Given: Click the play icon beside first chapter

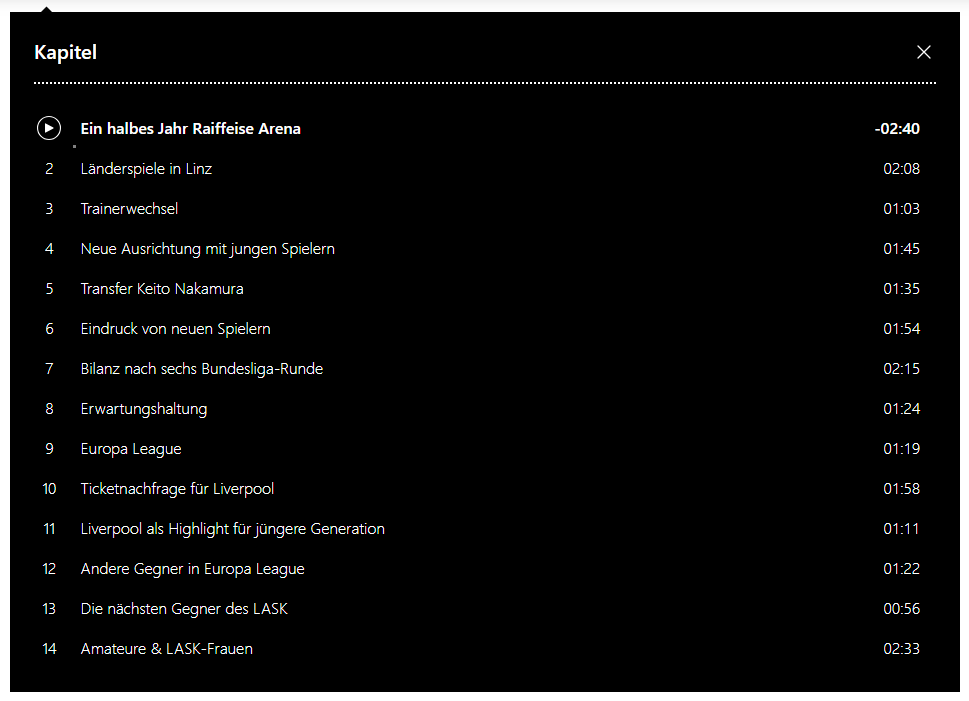Looking at the screenshot, I should [x=49, y=129].
